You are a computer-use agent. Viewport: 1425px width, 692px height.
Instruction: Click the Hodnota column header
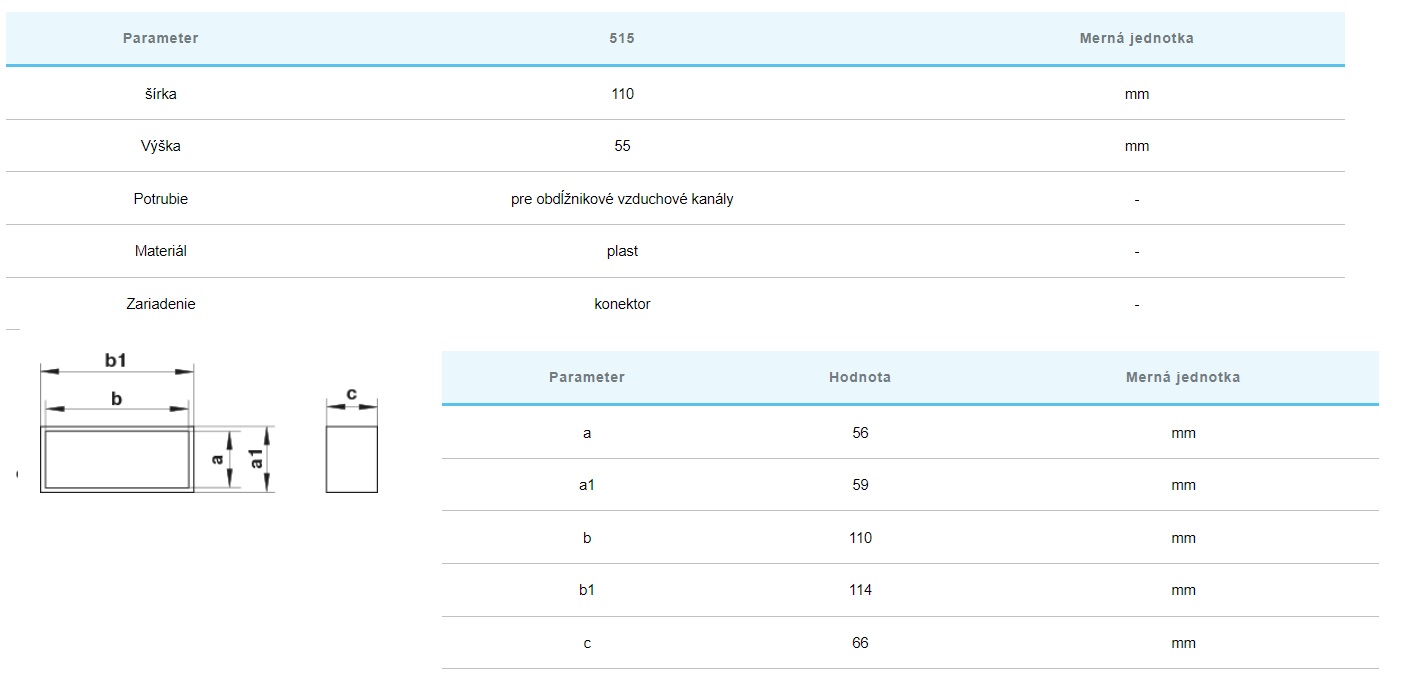click(859, 377)
